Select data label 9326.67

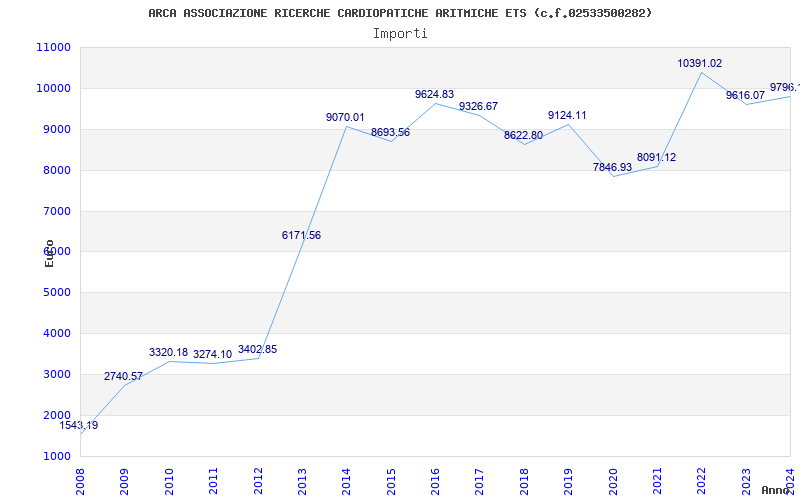point(479,107)
